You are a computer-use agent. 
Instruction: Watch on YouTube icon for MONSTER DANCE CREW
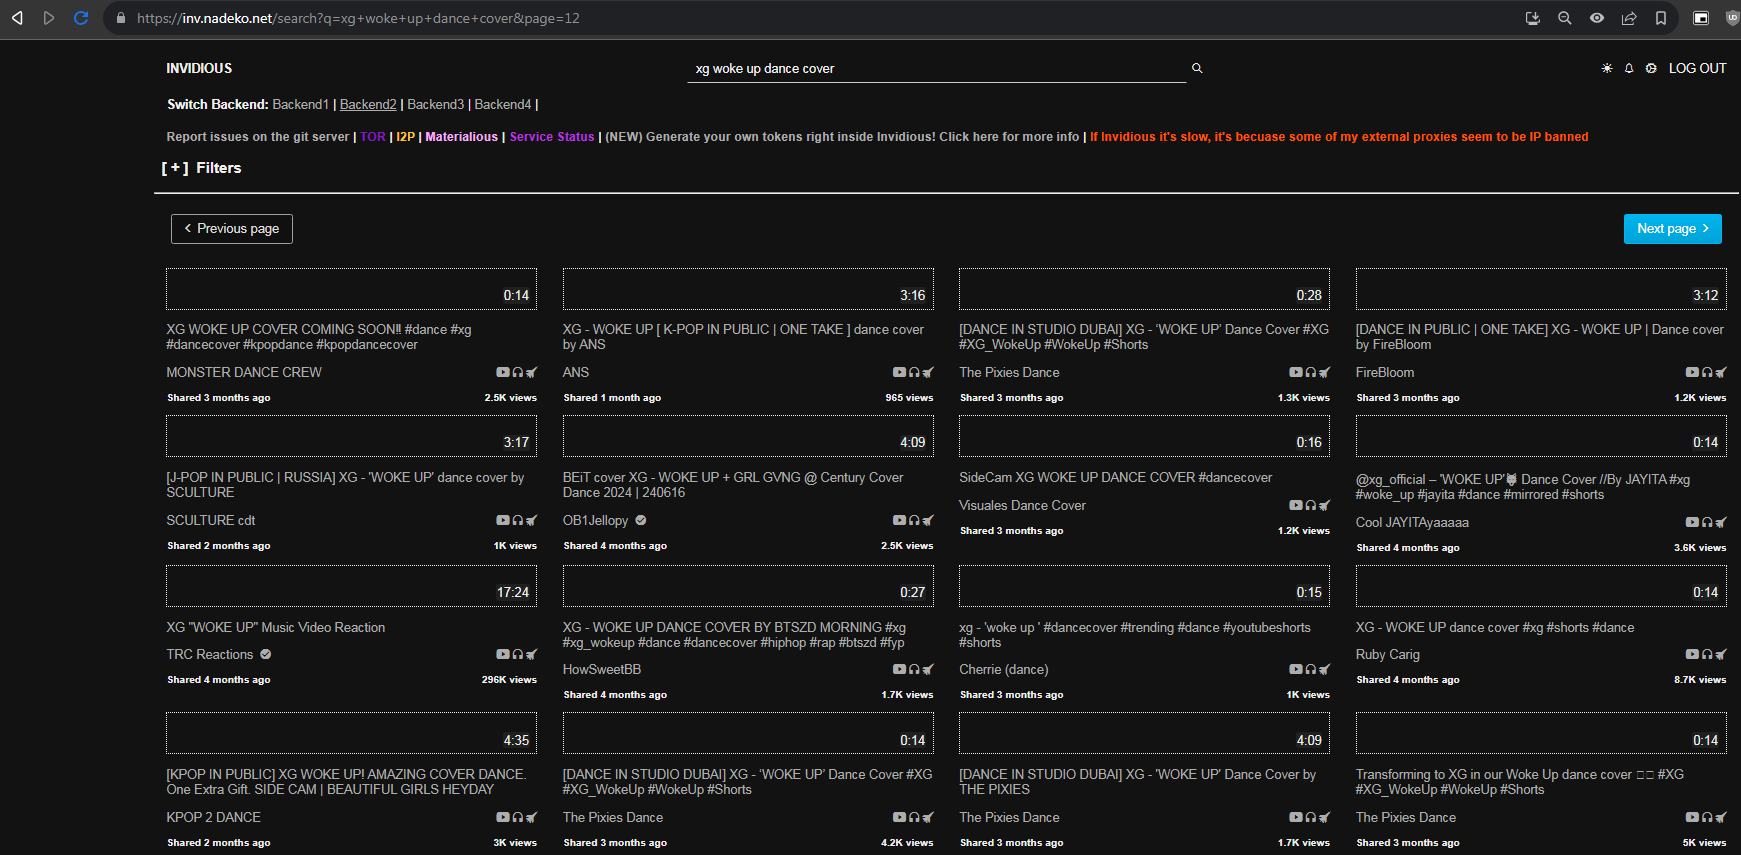(502, 372)
